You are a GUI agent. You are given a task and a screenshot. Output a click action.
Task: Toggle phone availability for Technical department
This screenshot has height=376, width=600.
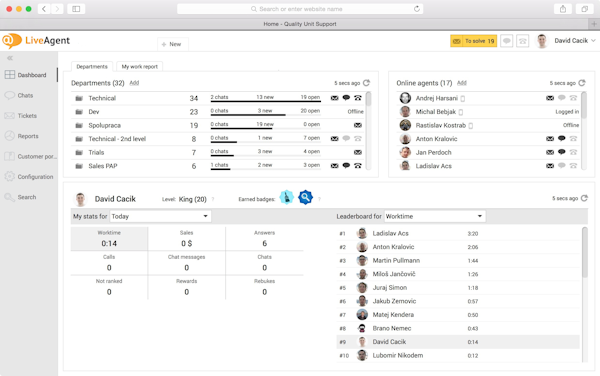[x=358, y=98]
